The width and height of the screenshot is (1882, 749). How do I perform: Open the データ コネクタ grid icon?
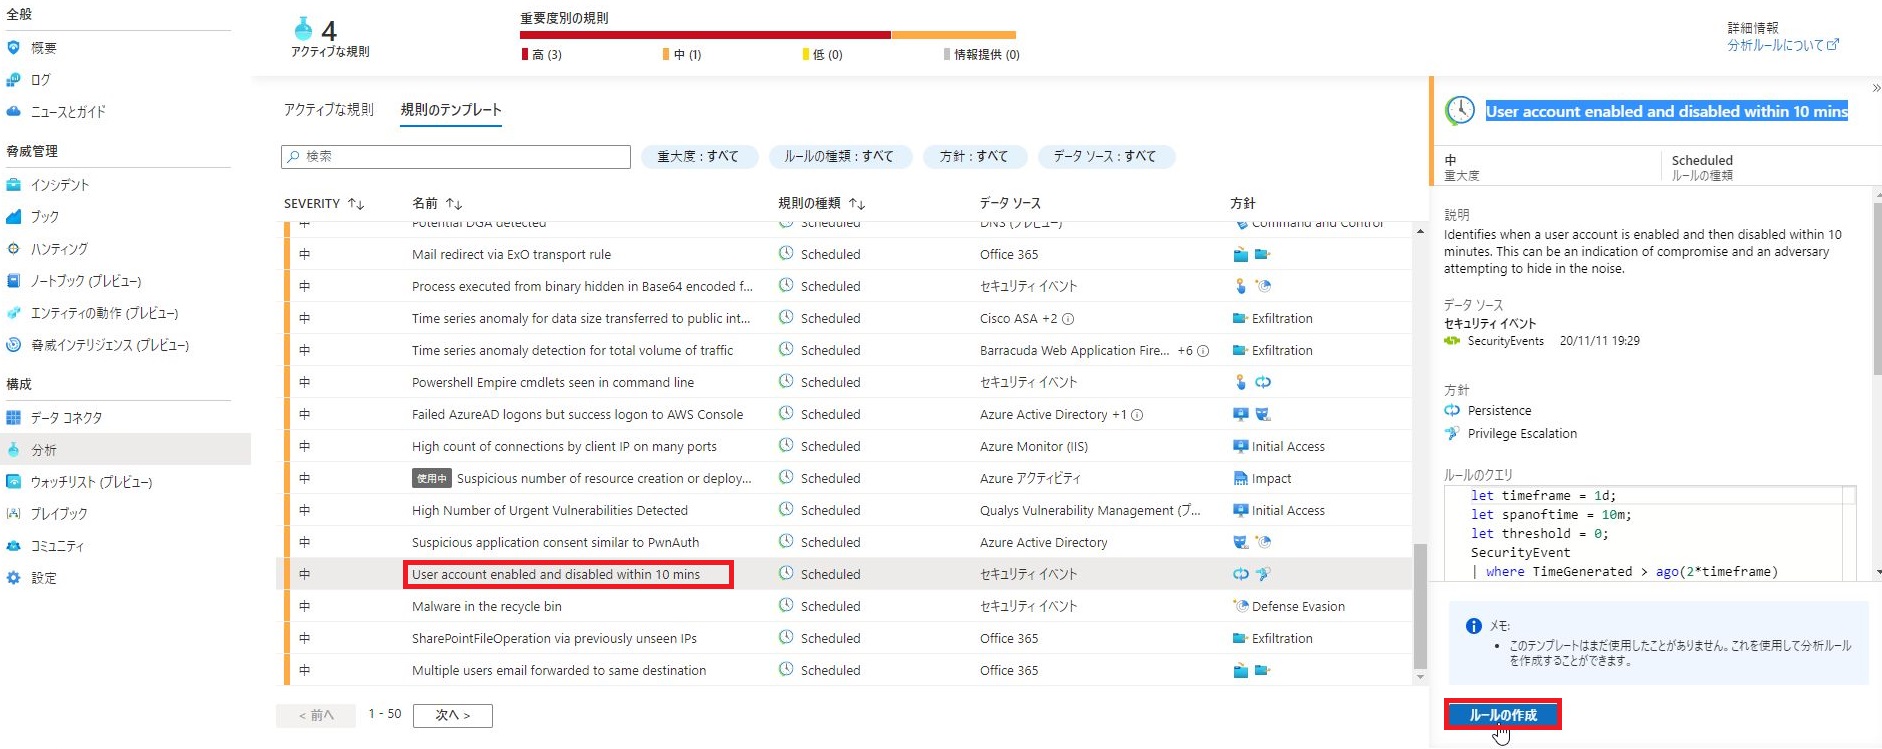pyautogui.click(x=14, y=418)
